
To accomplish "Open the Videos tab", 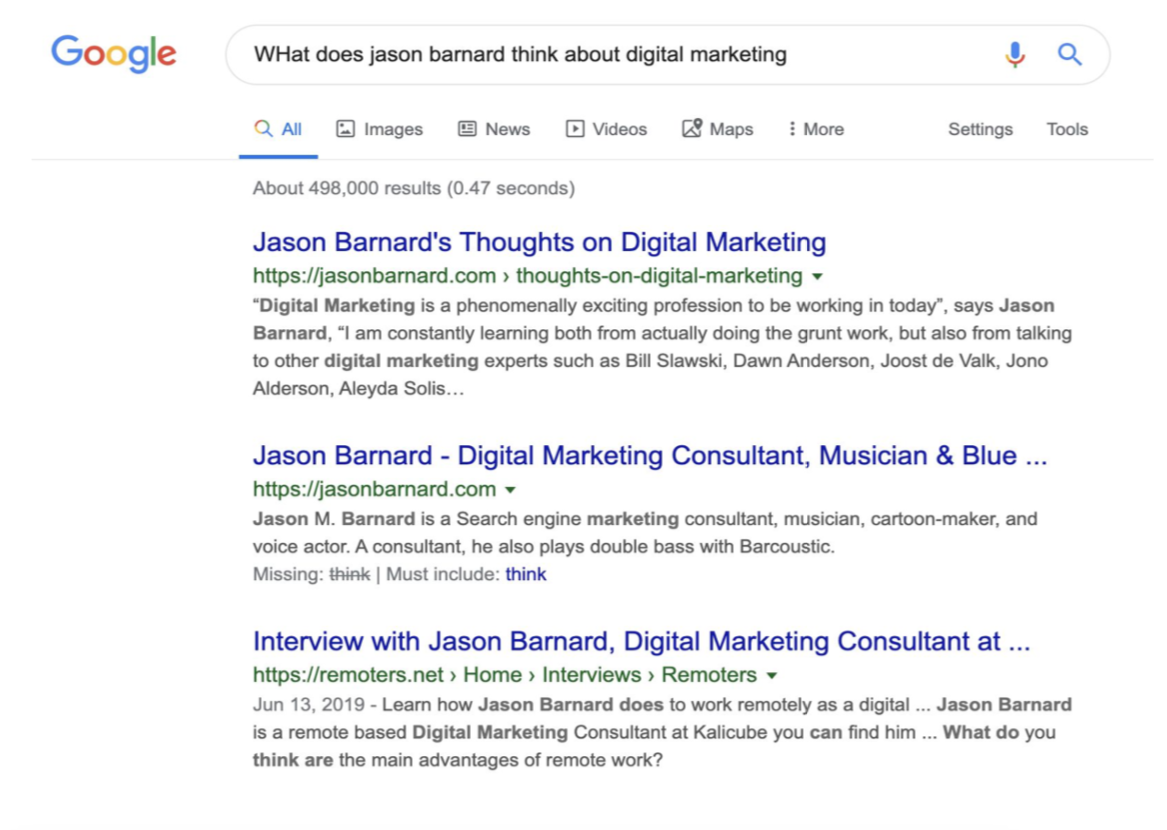I will pyautogui.click(x=607, y=130).
